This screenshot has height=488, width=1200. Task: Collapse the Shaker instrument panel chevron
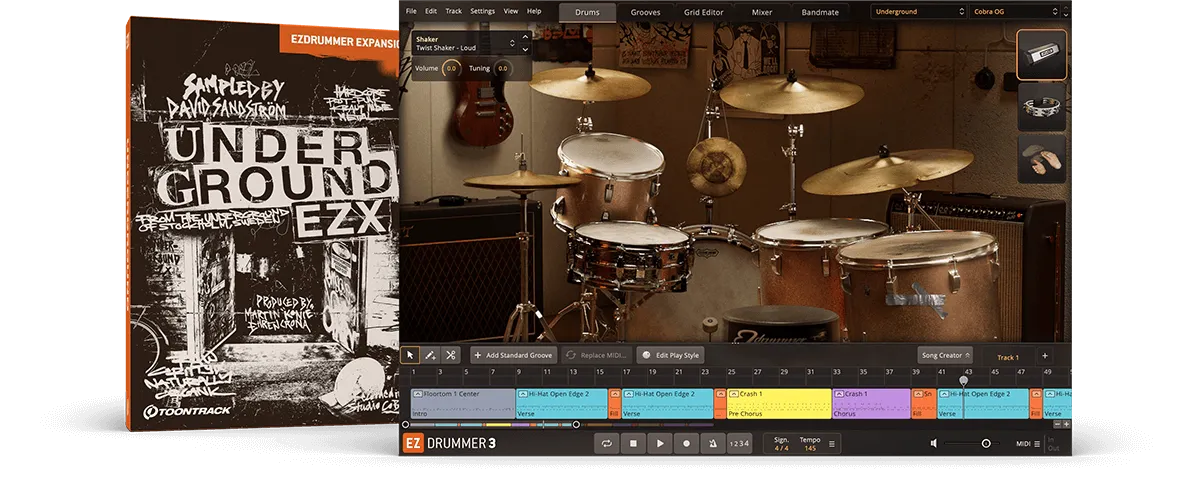point(524,39)
